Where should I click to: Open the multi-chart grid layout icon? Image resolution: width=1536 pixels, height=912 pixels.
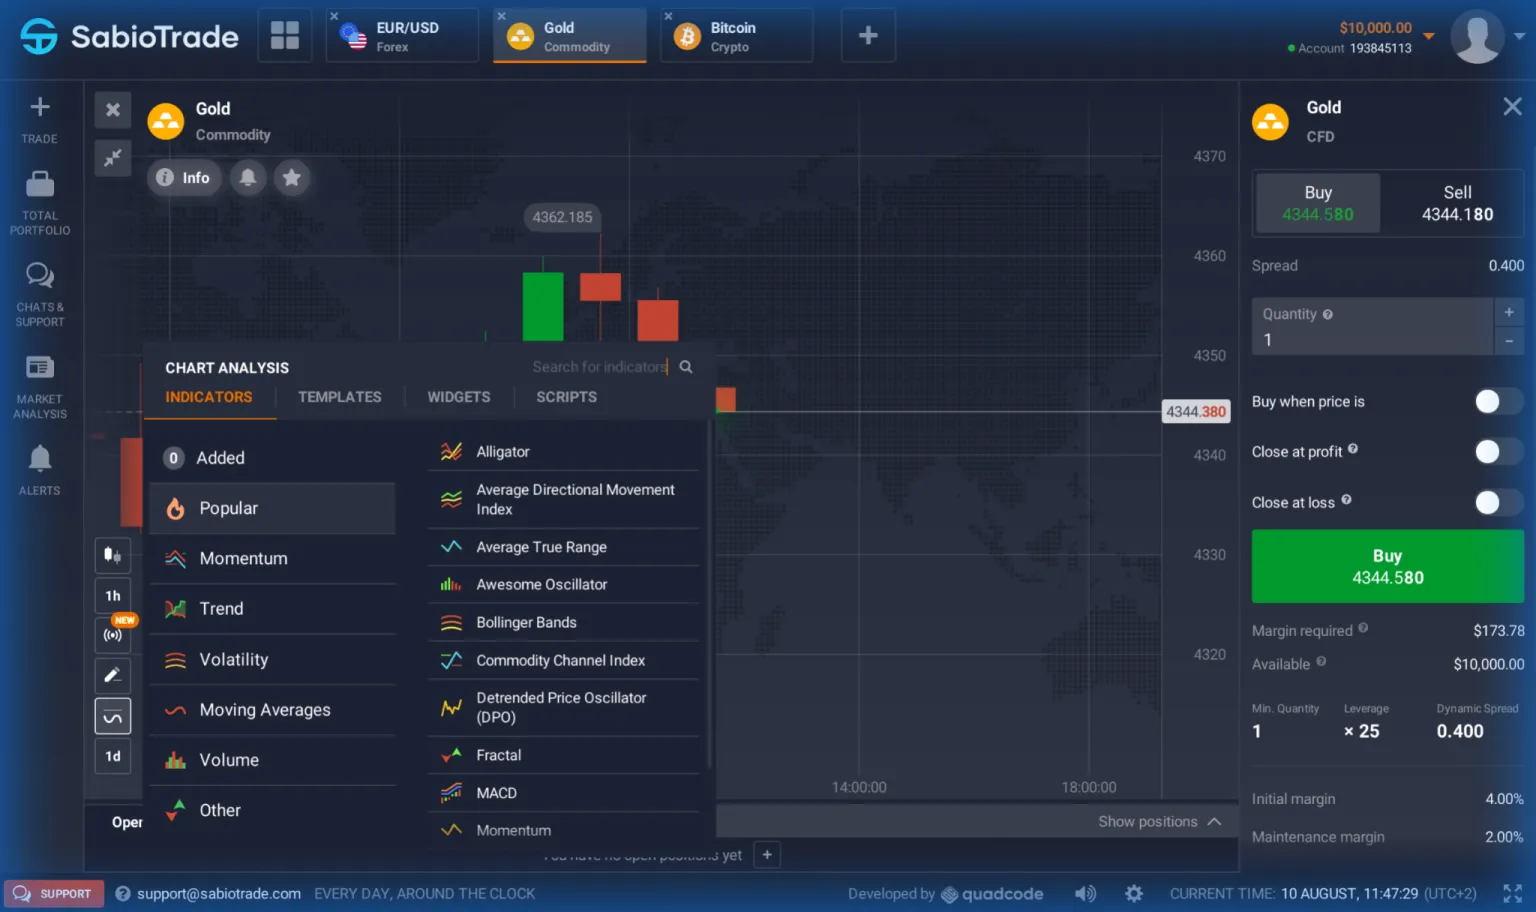285,36
